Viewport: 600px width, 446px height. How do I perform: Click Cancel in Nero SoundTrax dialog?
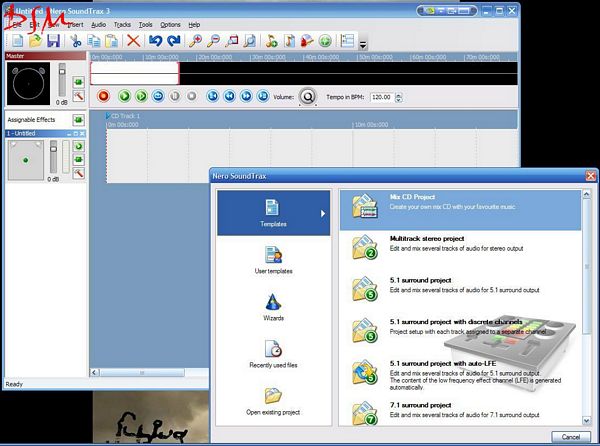tap(571, 437)
